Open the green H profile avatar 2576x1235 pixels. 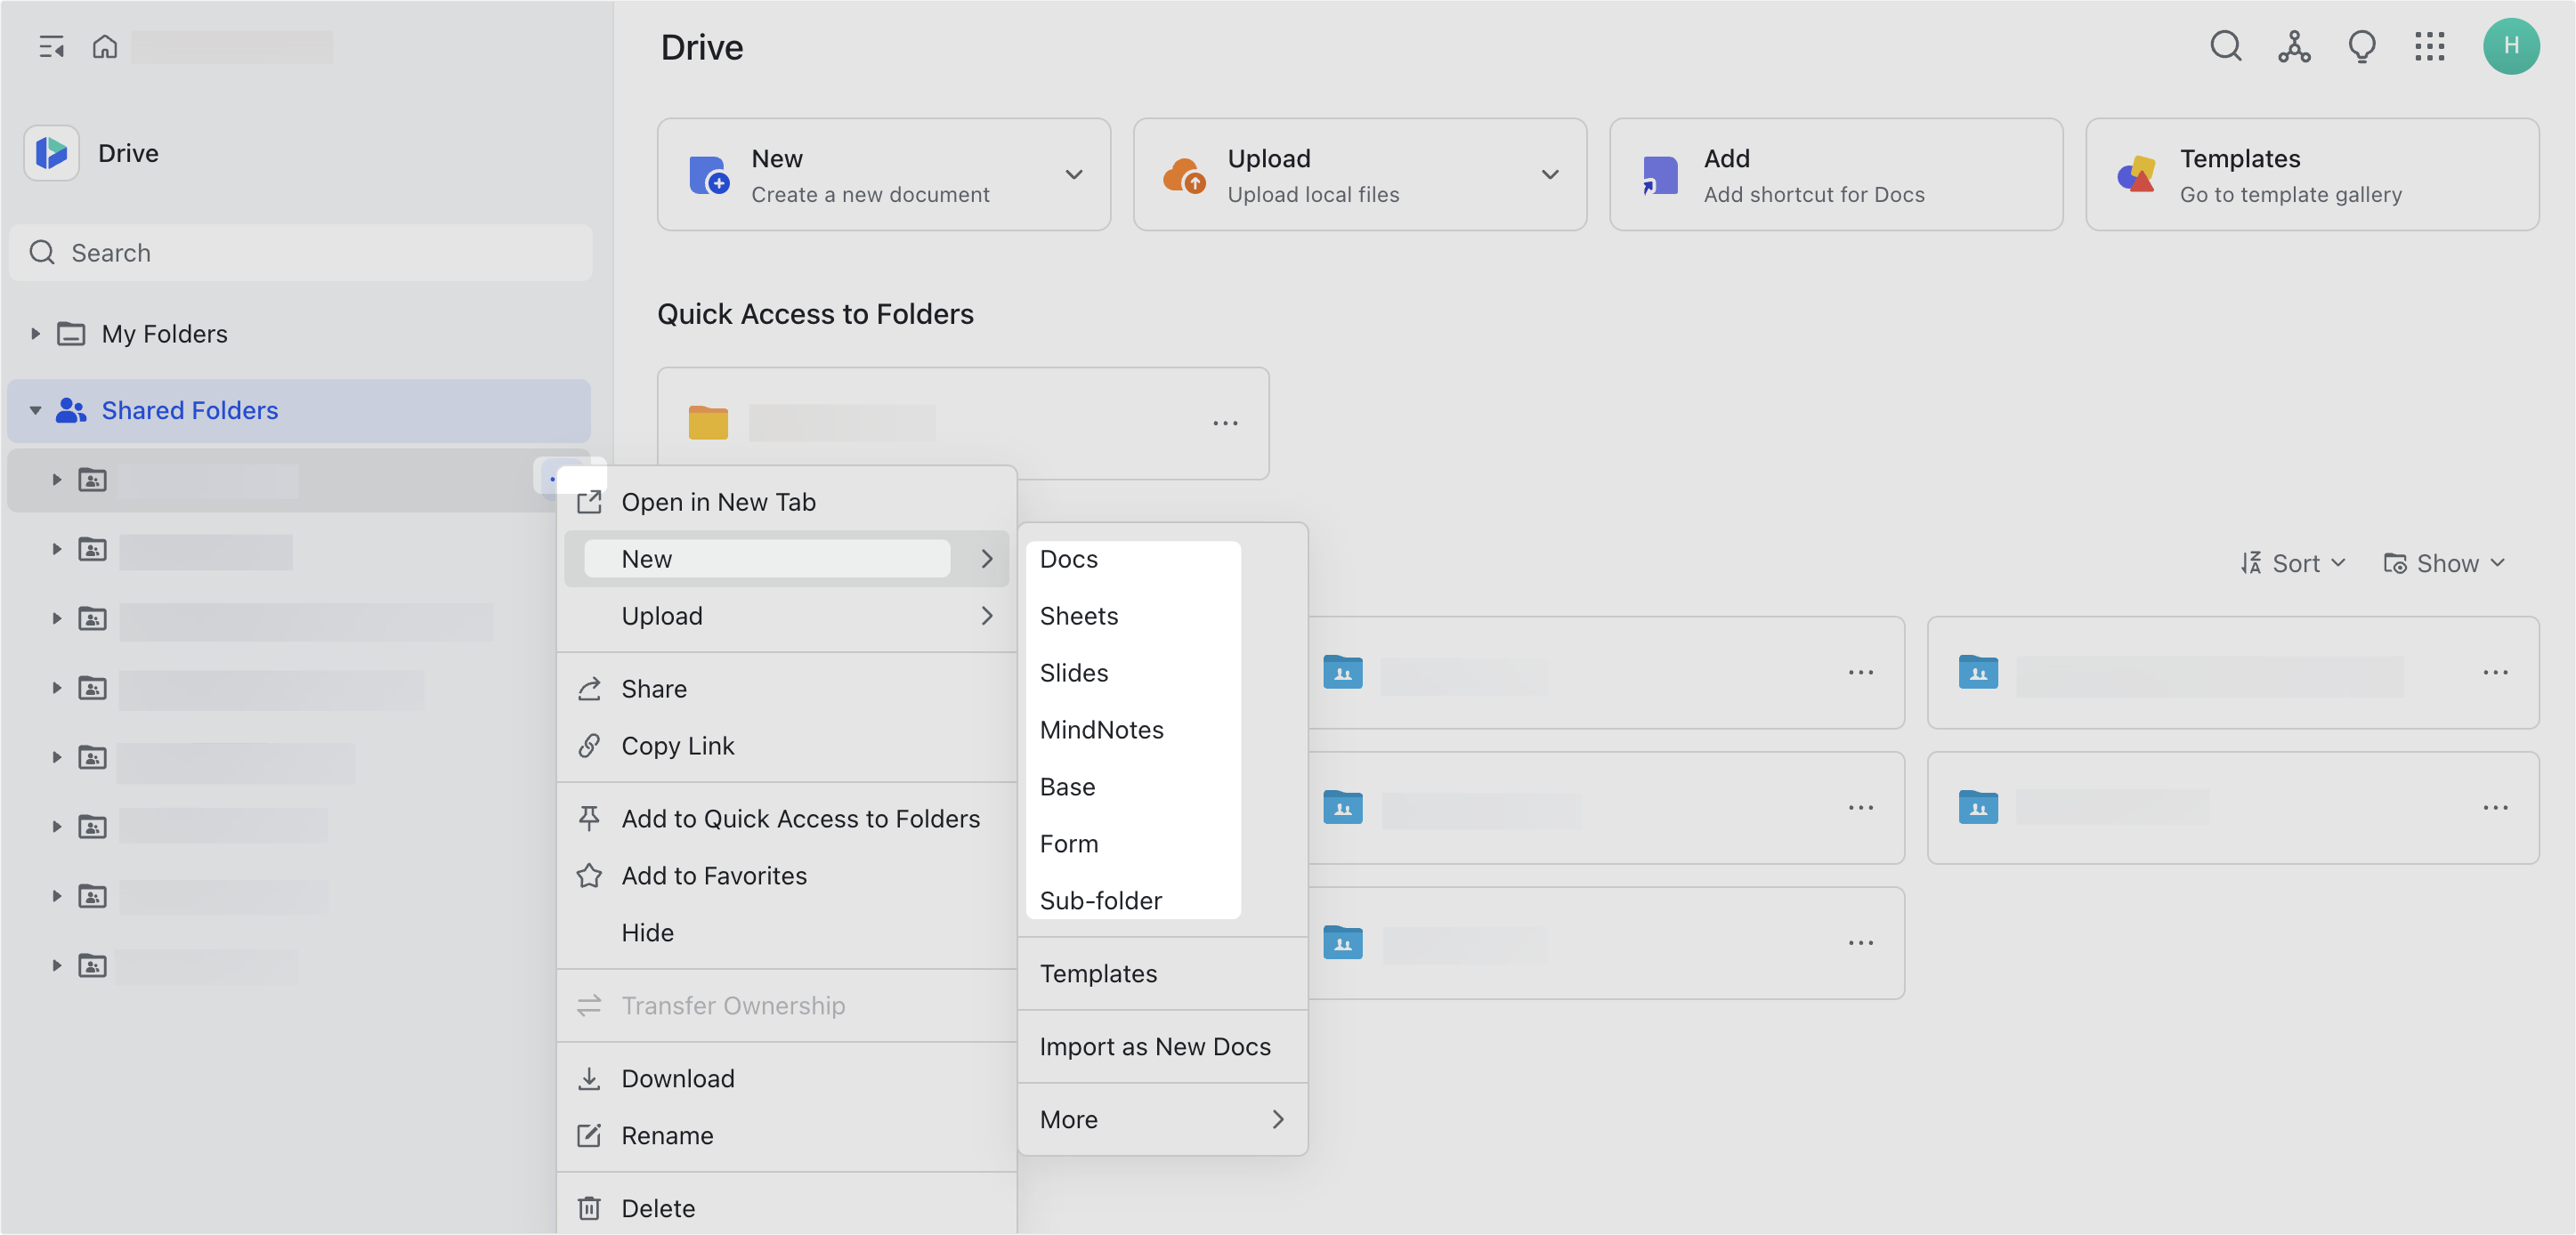point(2511,46)
